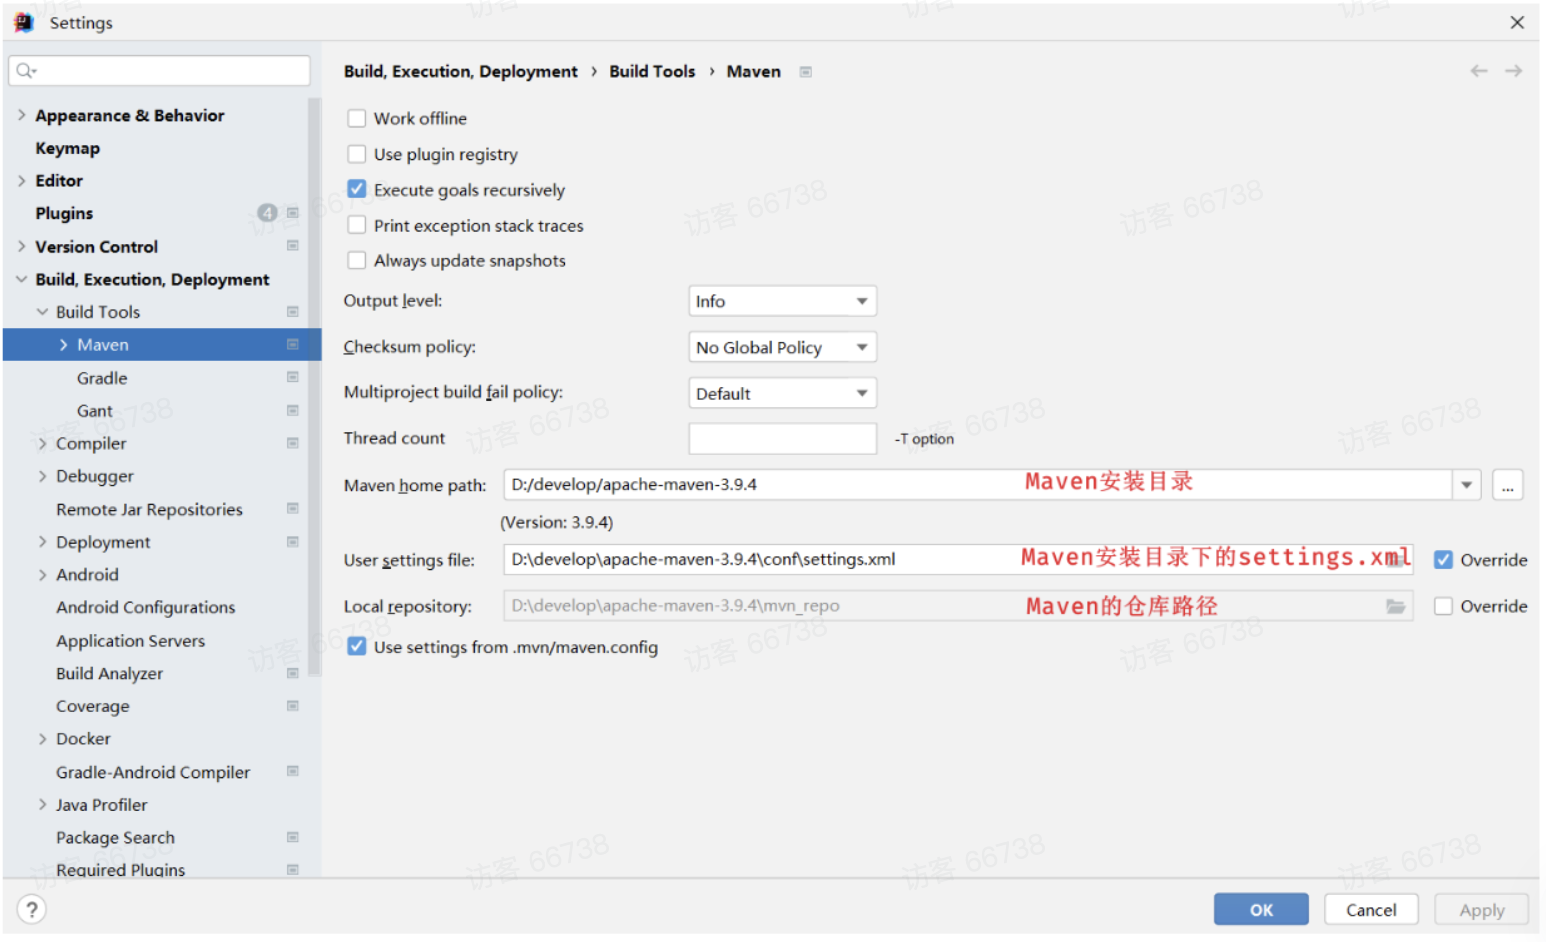This screenshot has height=942, width=1546.
Task: Enable Print exception stack traces
Action: coord(357,225)
